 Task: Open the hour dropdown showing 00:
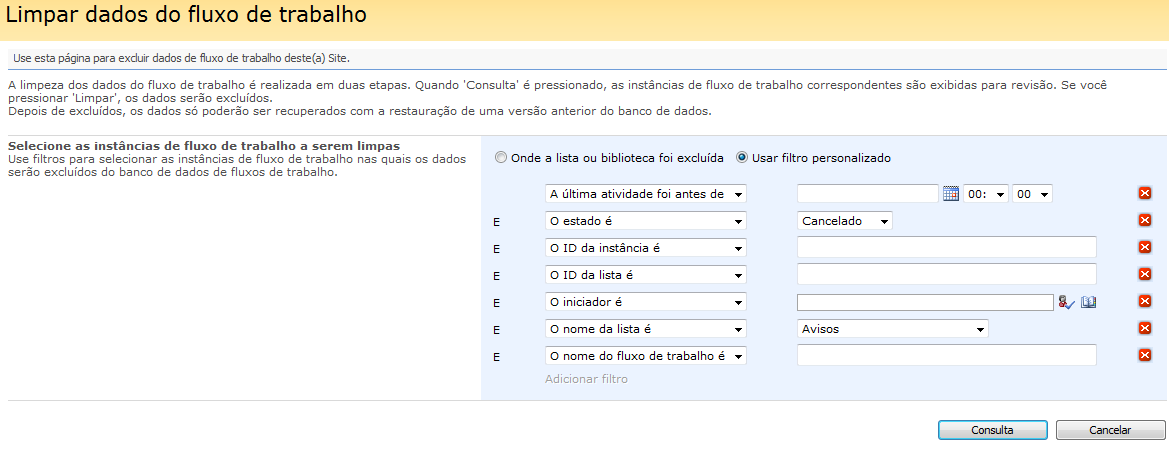pyautogui.click(x=985, y=194)
